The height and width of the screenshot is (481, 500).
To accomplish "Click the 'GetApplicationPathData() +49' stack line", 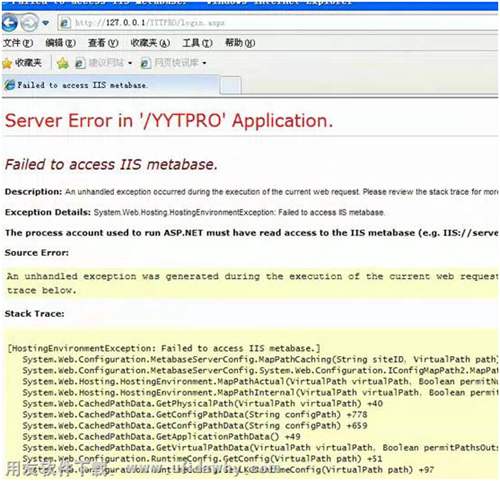I will coord(162,437).
